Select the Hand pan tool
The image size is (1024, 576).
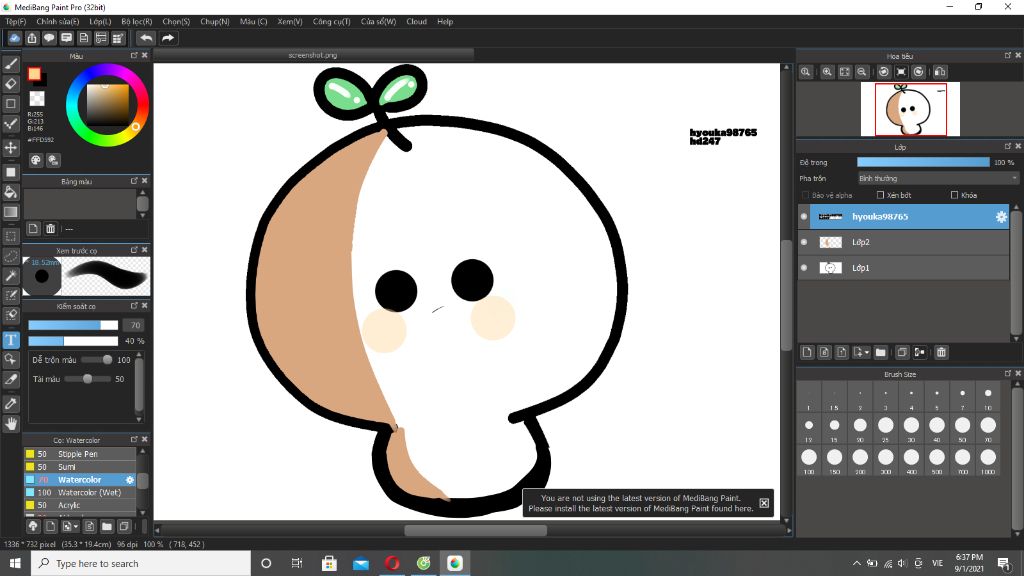(x=11, y=424)
